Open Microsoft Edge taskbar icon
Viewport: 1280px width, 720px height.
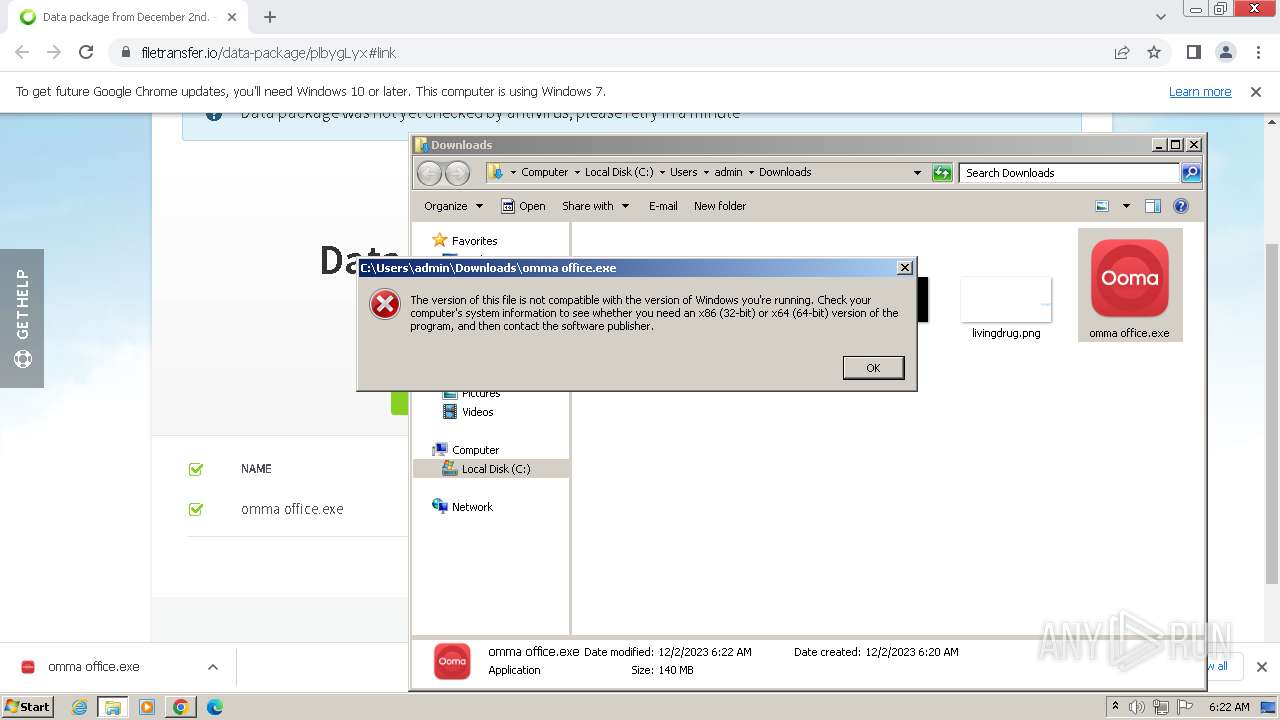215,707
